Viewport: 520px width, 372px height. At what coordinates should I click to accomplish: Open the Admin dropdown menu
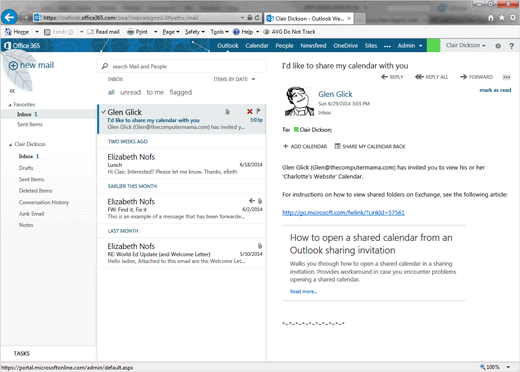pyautogui.click(x=410, y=46)
